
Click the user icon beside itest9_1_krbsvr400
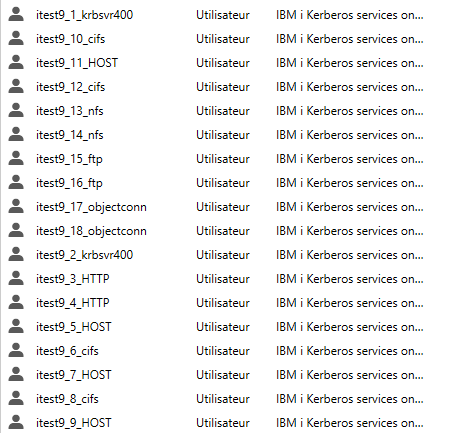pyautogui.click(x=16, y=14)
